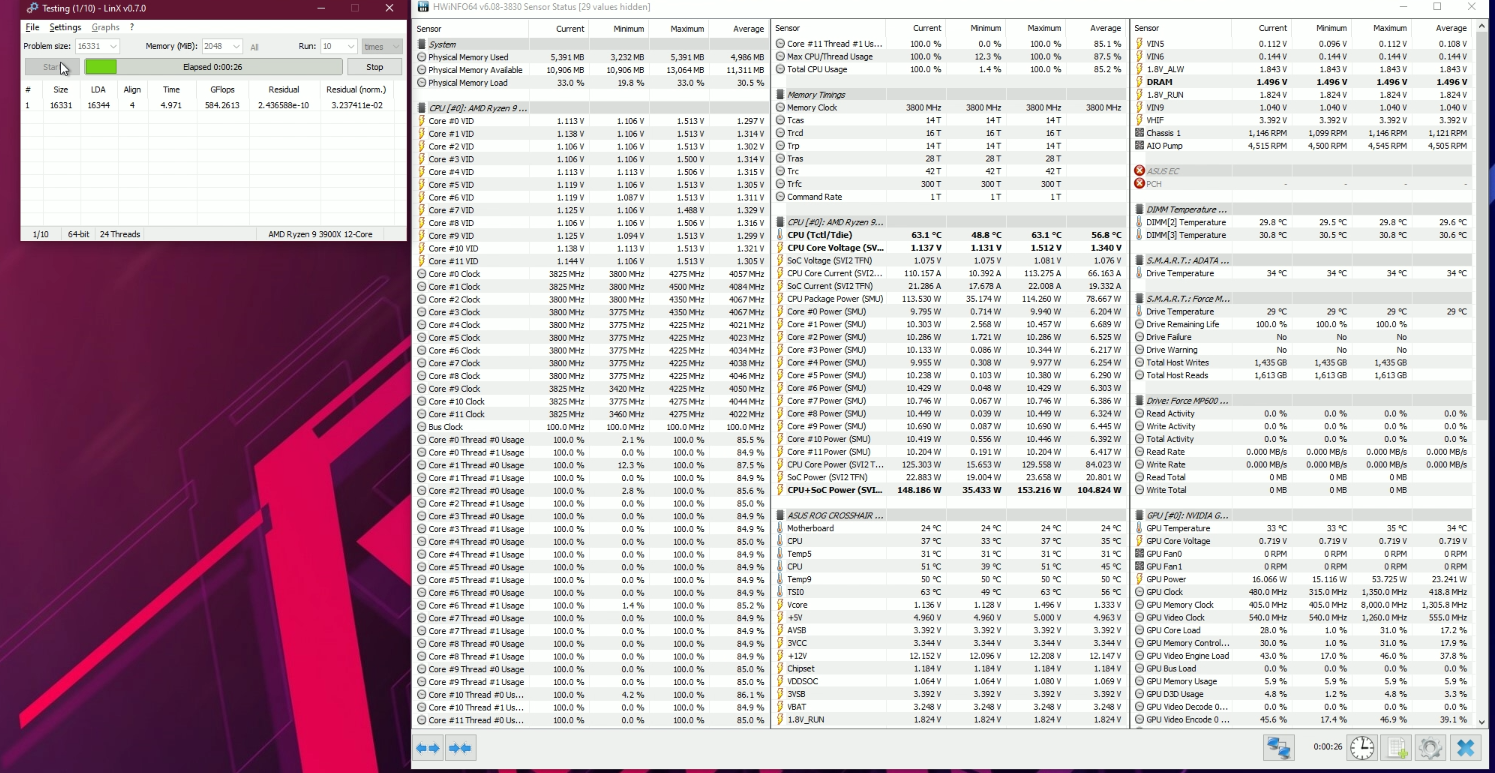Click the icon beside Drive Remaining Life
Screen dimensions: 1495x773
click(x=1139, y=324)
